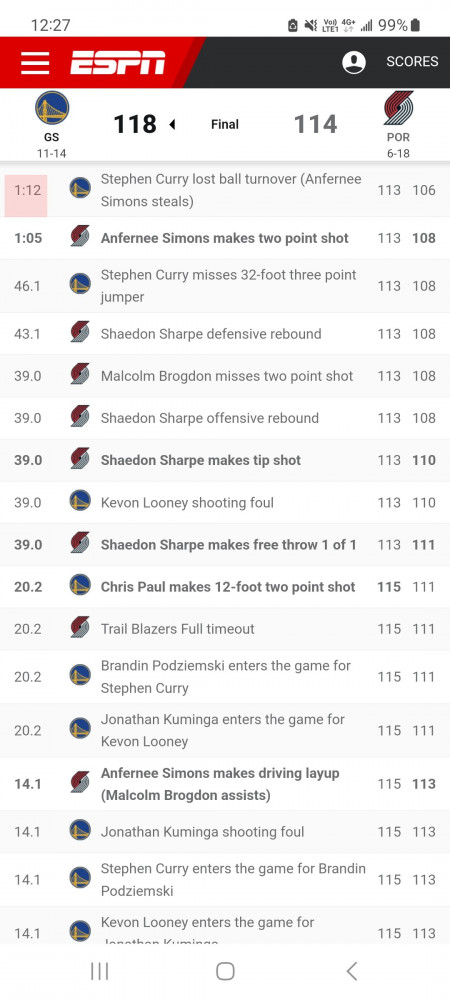Select the highlighted 1:12 timestamp
Image resolution: width=450 pixels, height=1000 pixels.
pyautogui.click(x=27, y=190)
